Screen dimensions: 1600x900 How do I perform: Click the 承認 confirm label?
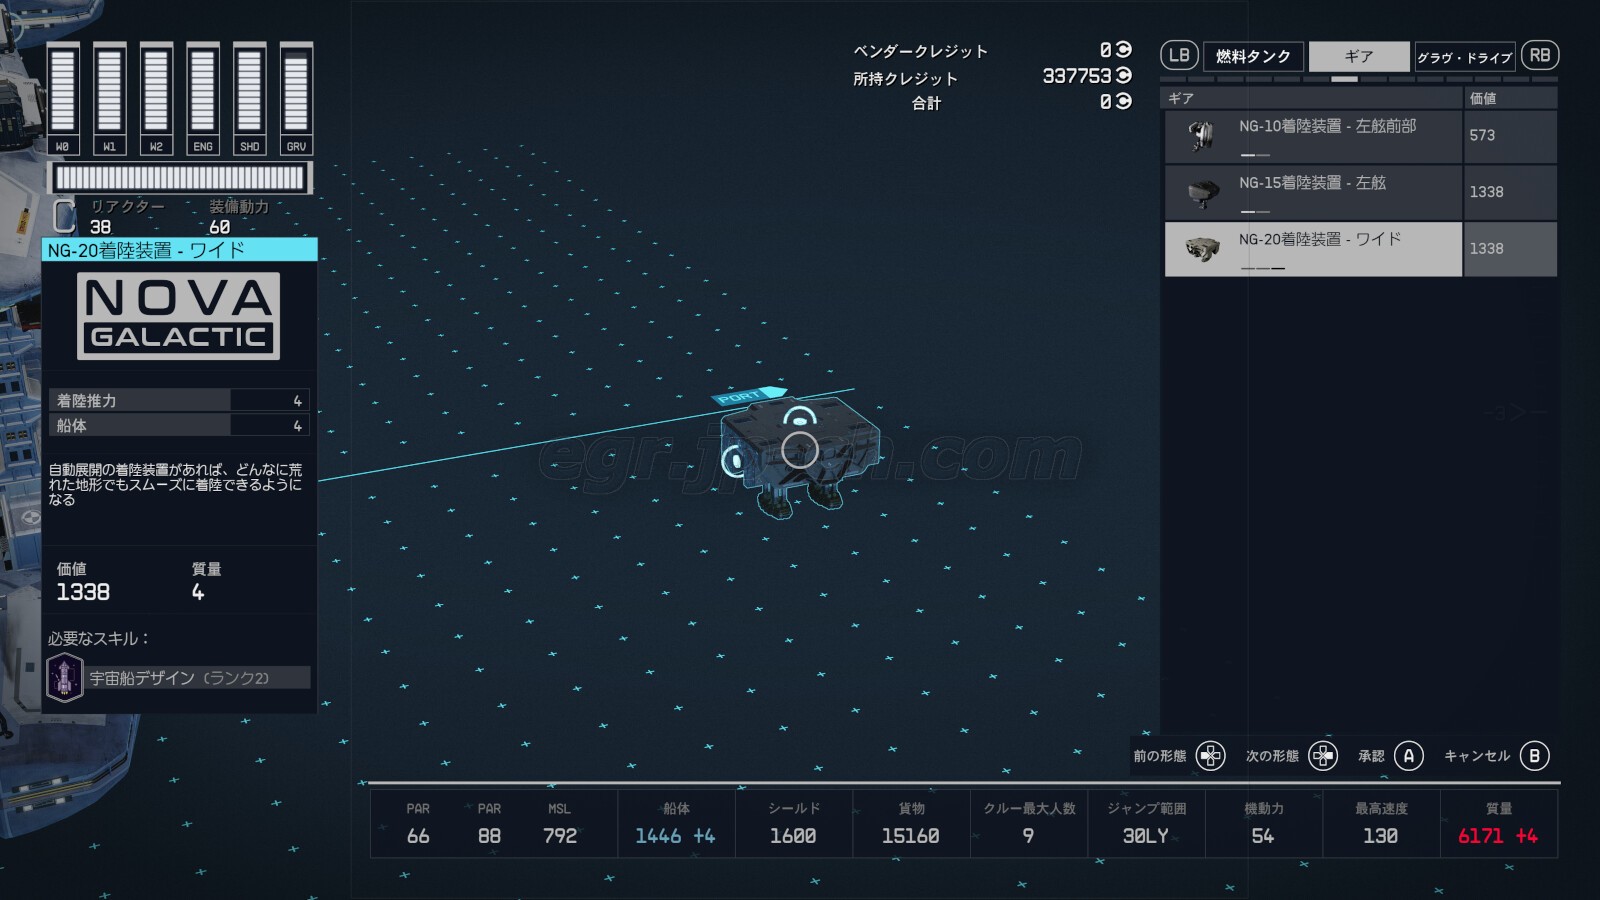coord(1371,756)
